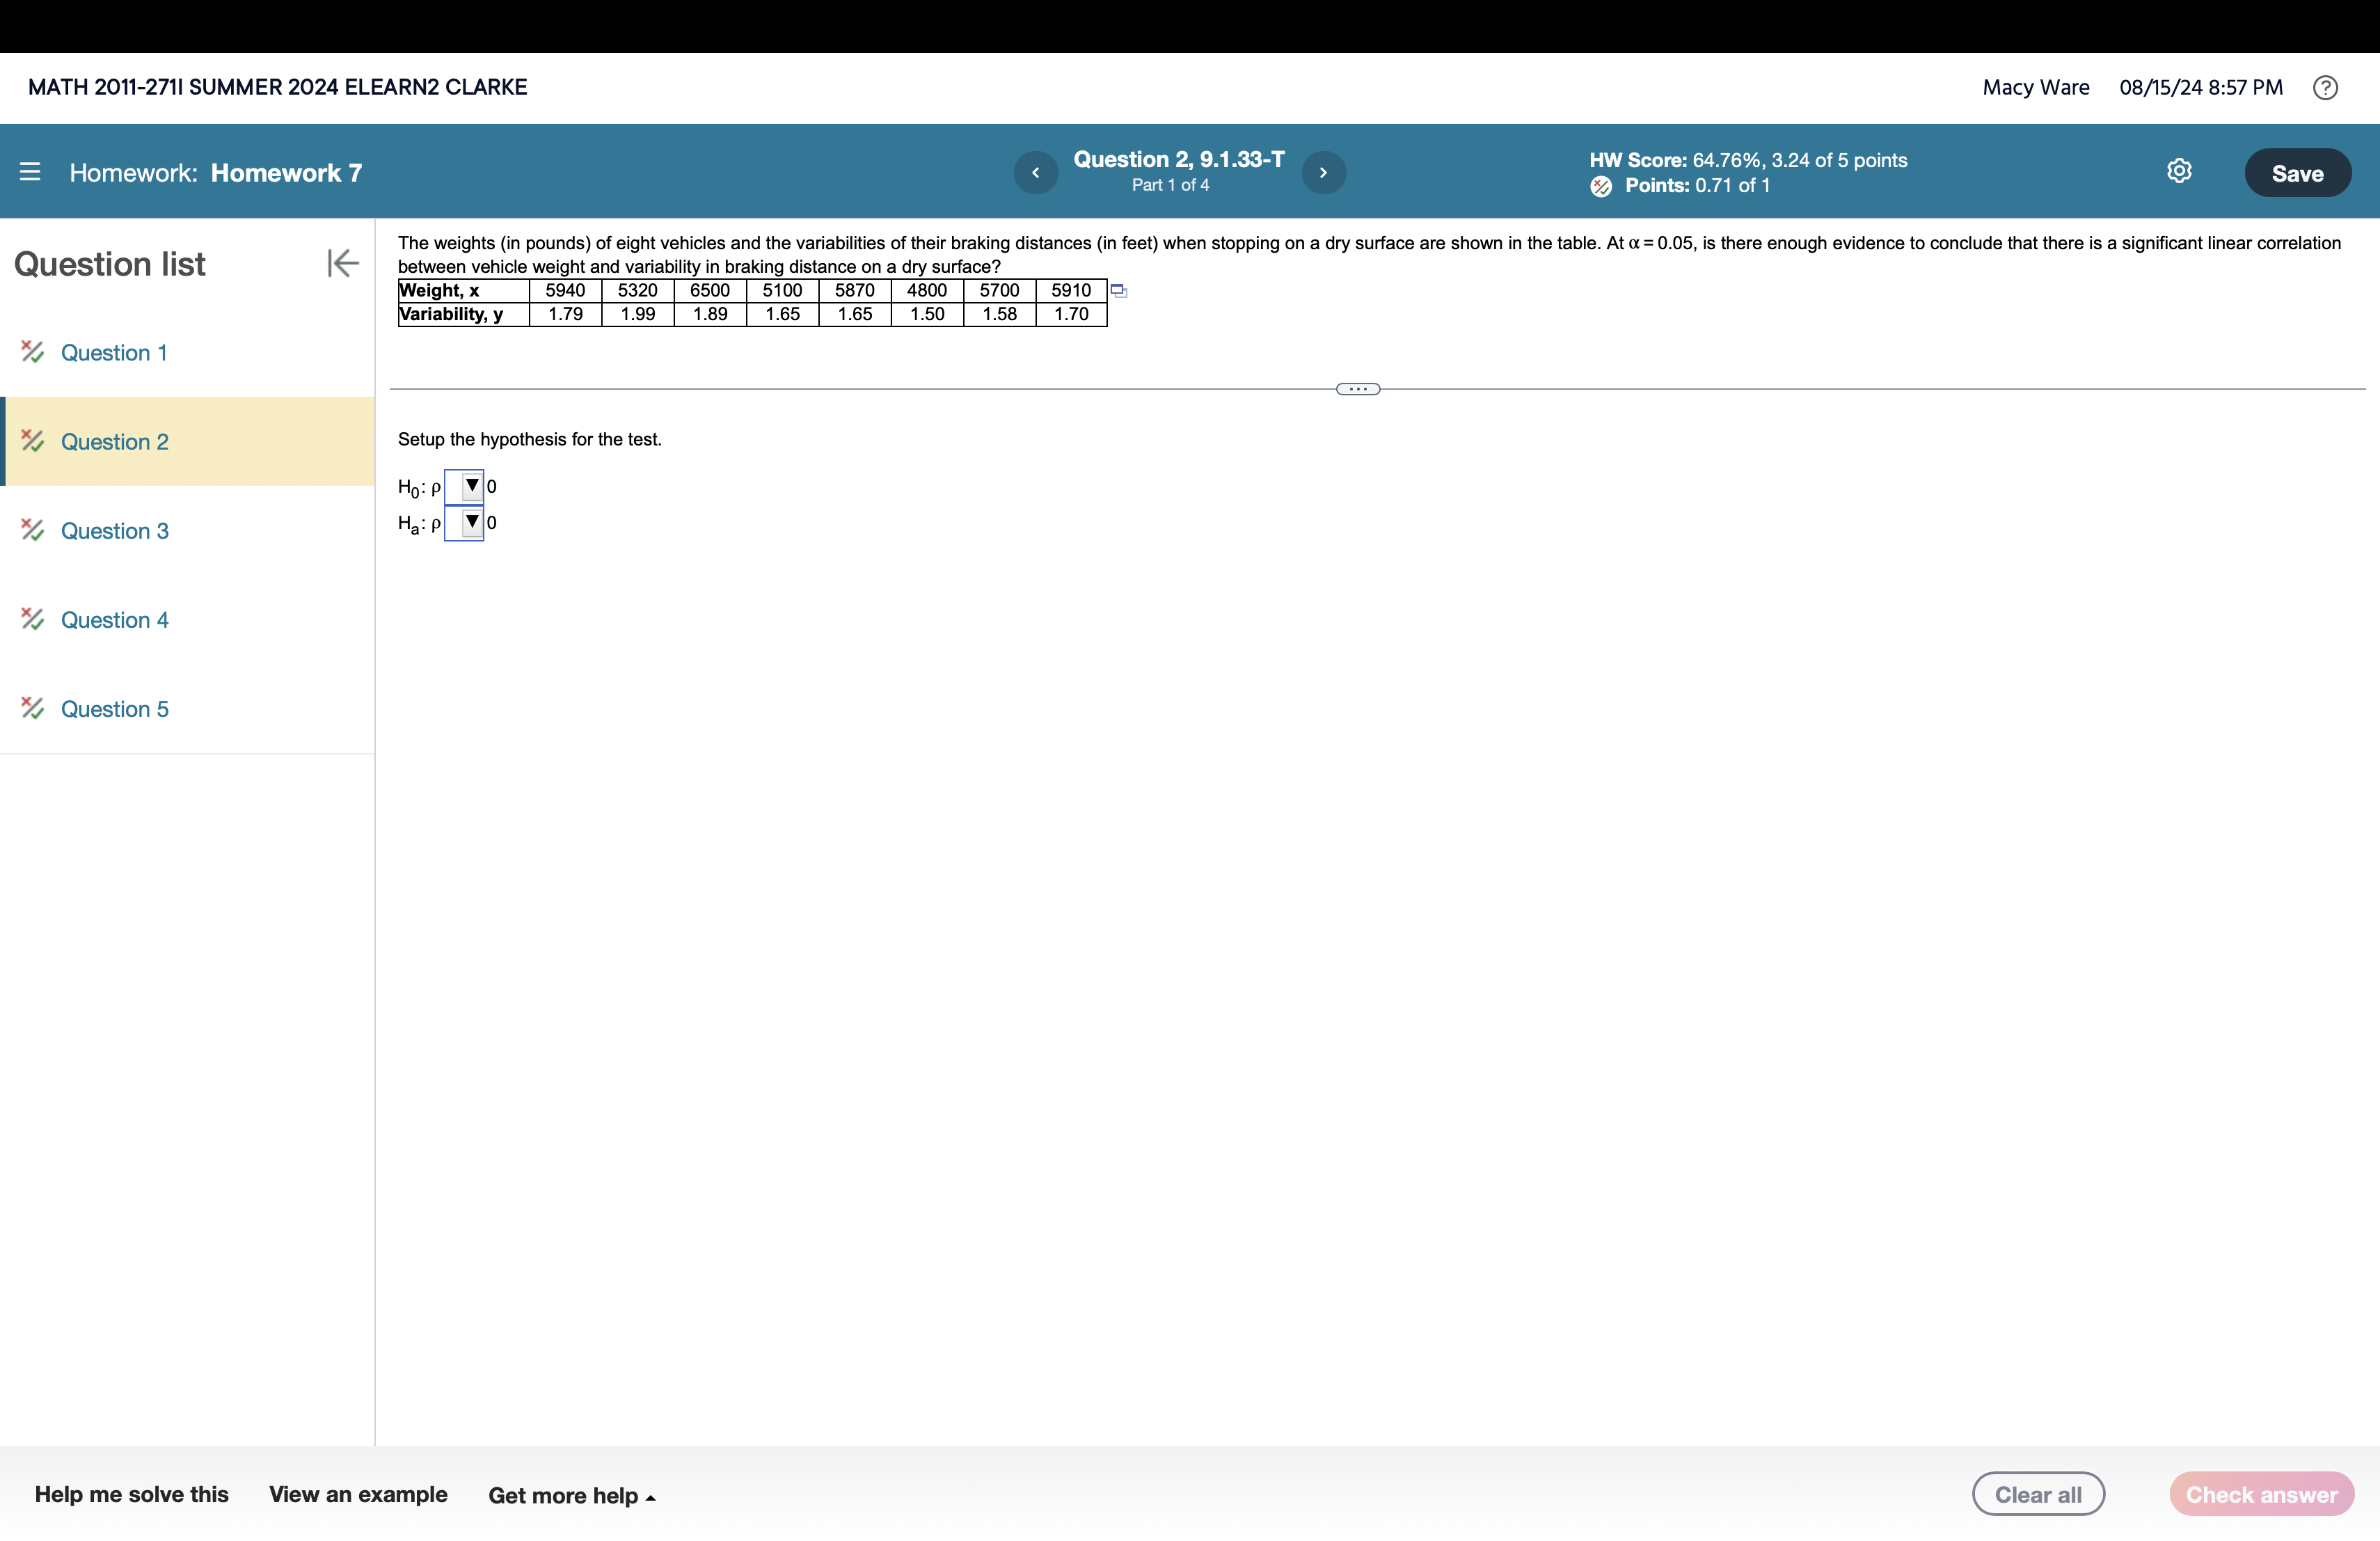
Task: Select Question 1 in the list
Action: [x=113, y=353]
